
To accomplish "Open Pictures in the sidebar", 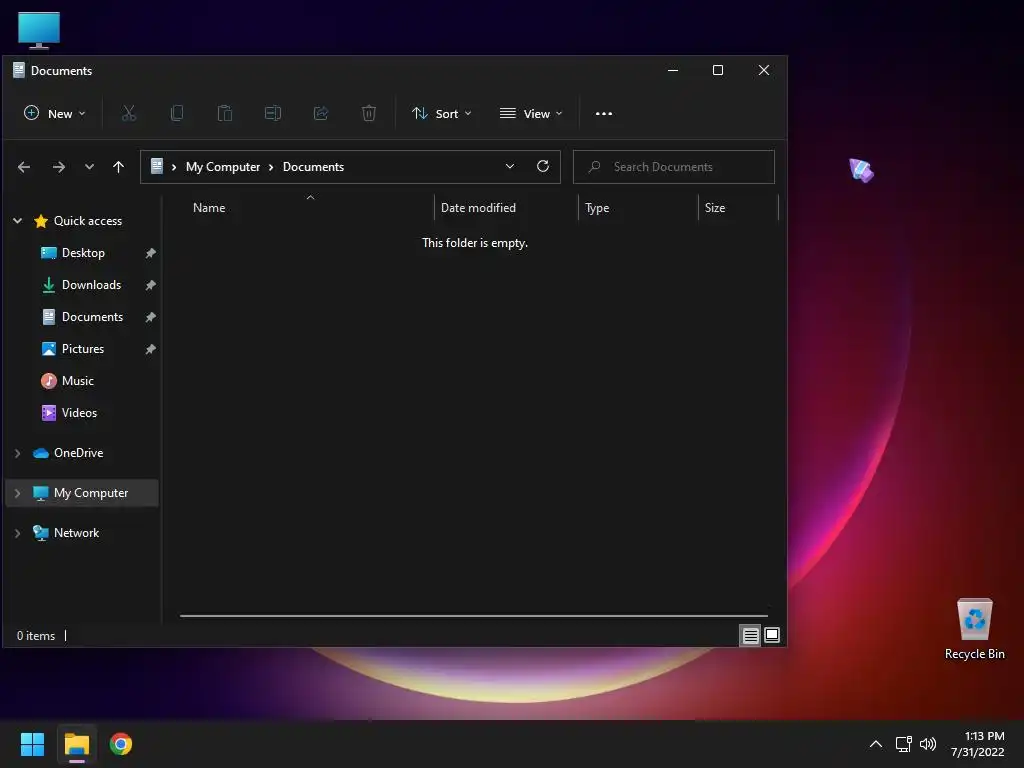I will point(83,349).
